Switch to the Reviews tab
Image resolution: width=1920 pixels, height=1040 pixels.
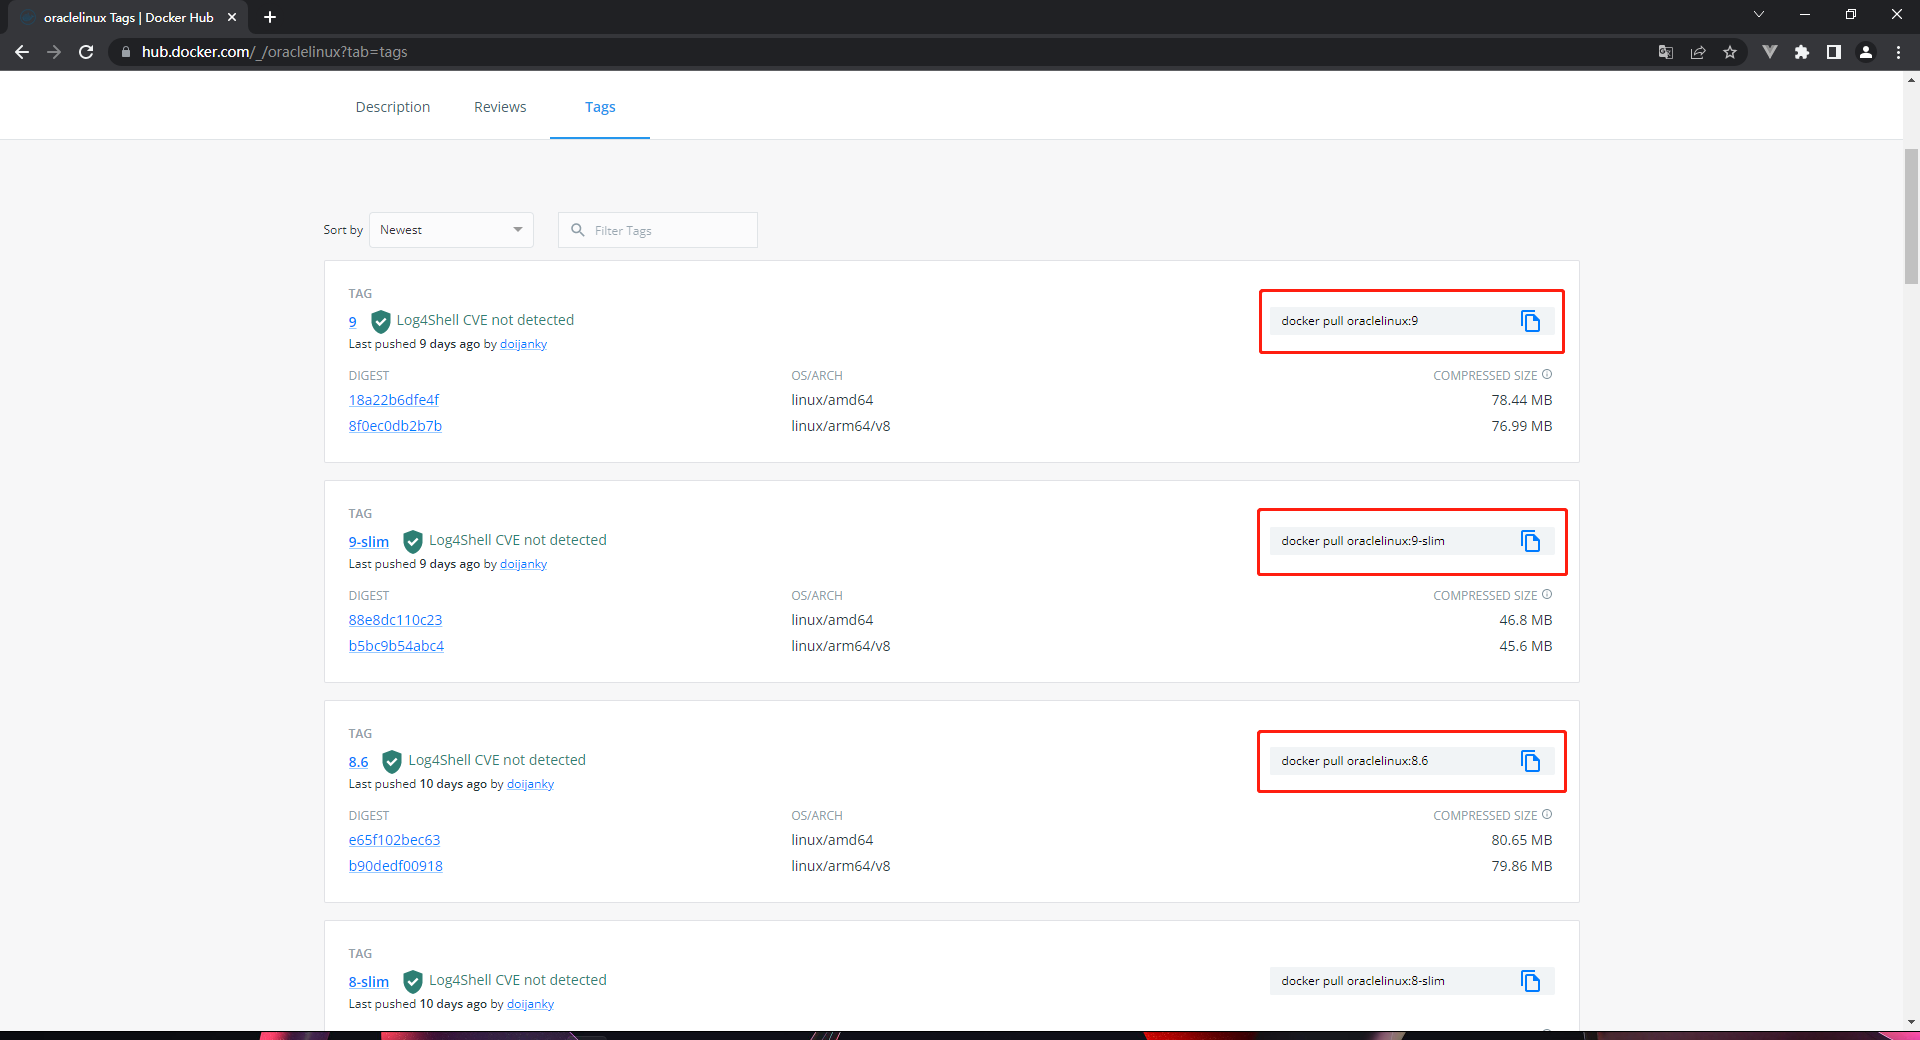point(500,107)
